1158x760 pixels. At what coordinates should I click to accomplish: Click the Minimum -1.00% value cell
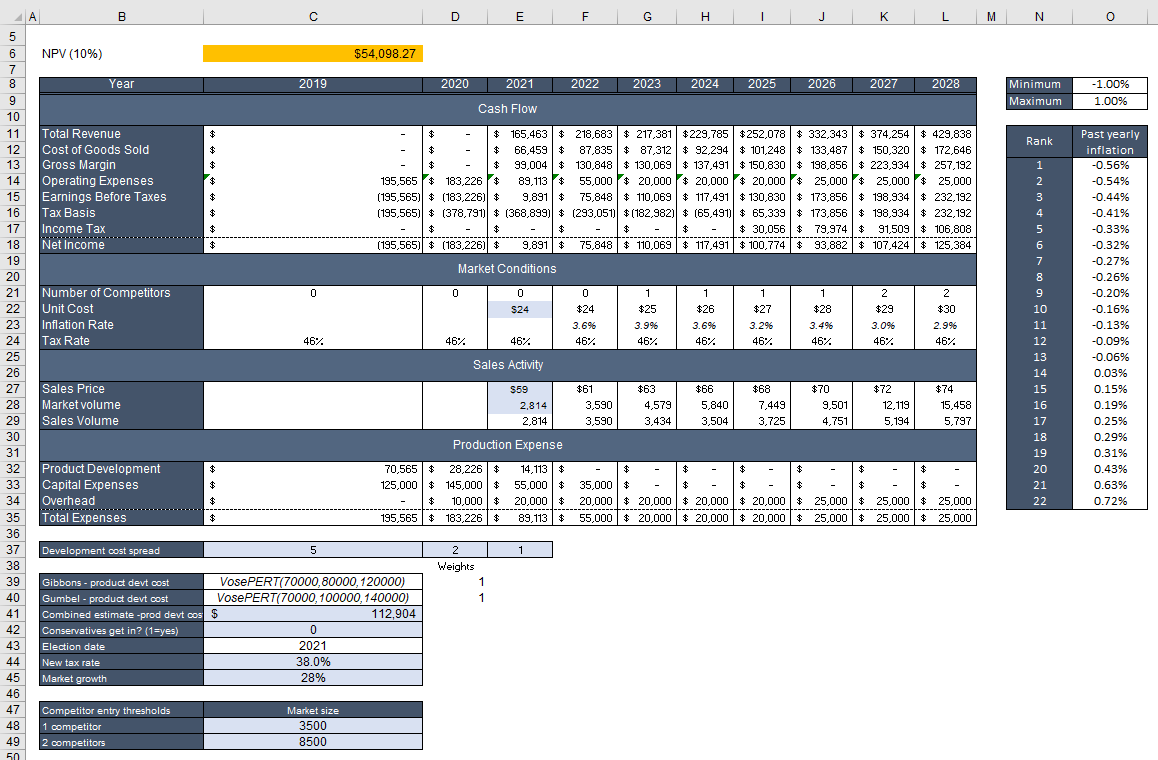1110,85
